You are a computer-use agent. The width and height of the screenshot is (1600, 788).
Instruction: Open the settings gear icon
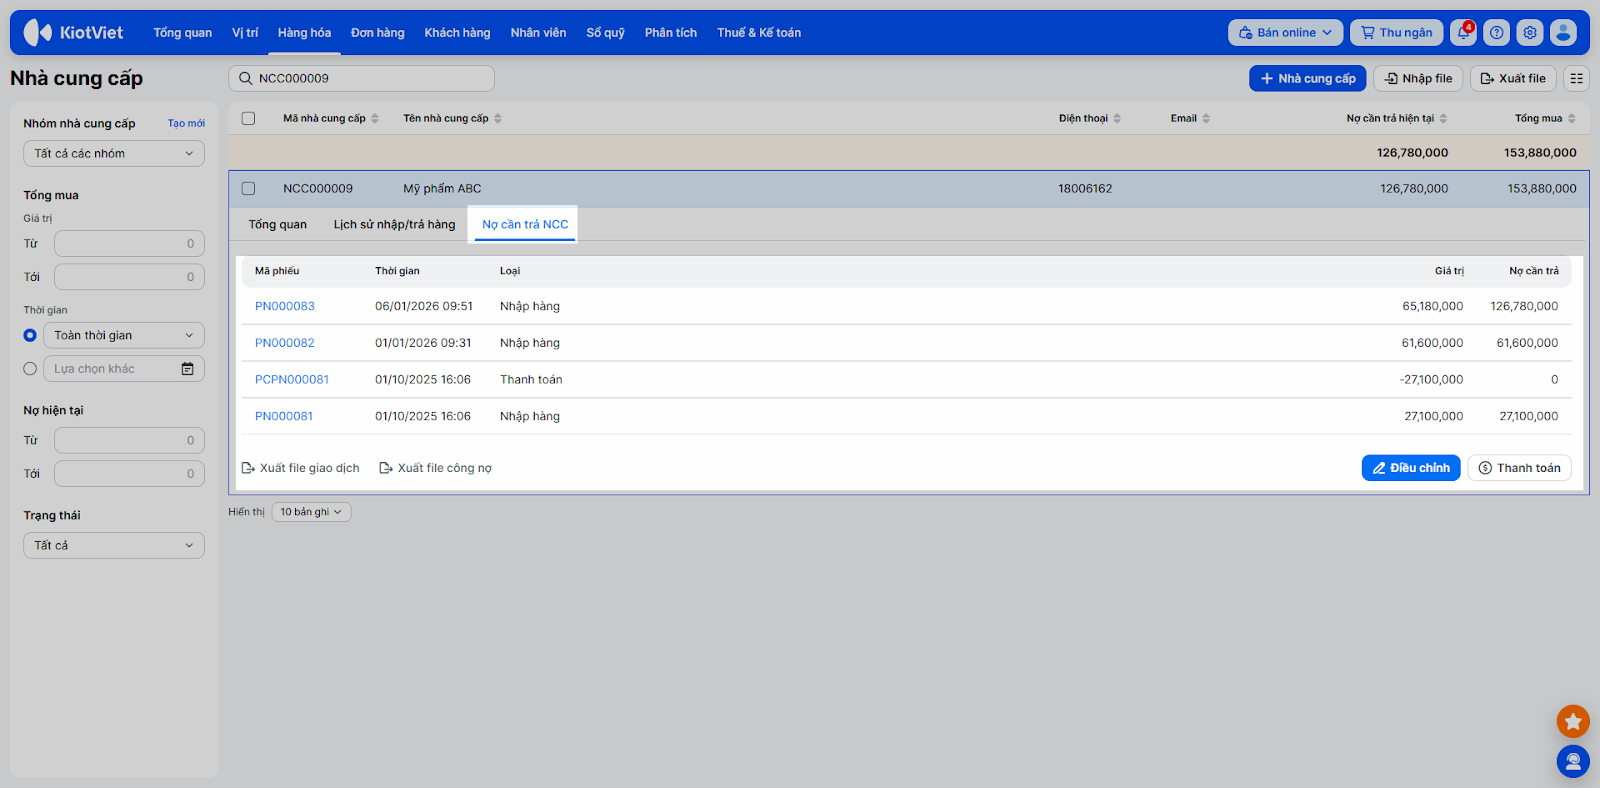coord(1529,33)
